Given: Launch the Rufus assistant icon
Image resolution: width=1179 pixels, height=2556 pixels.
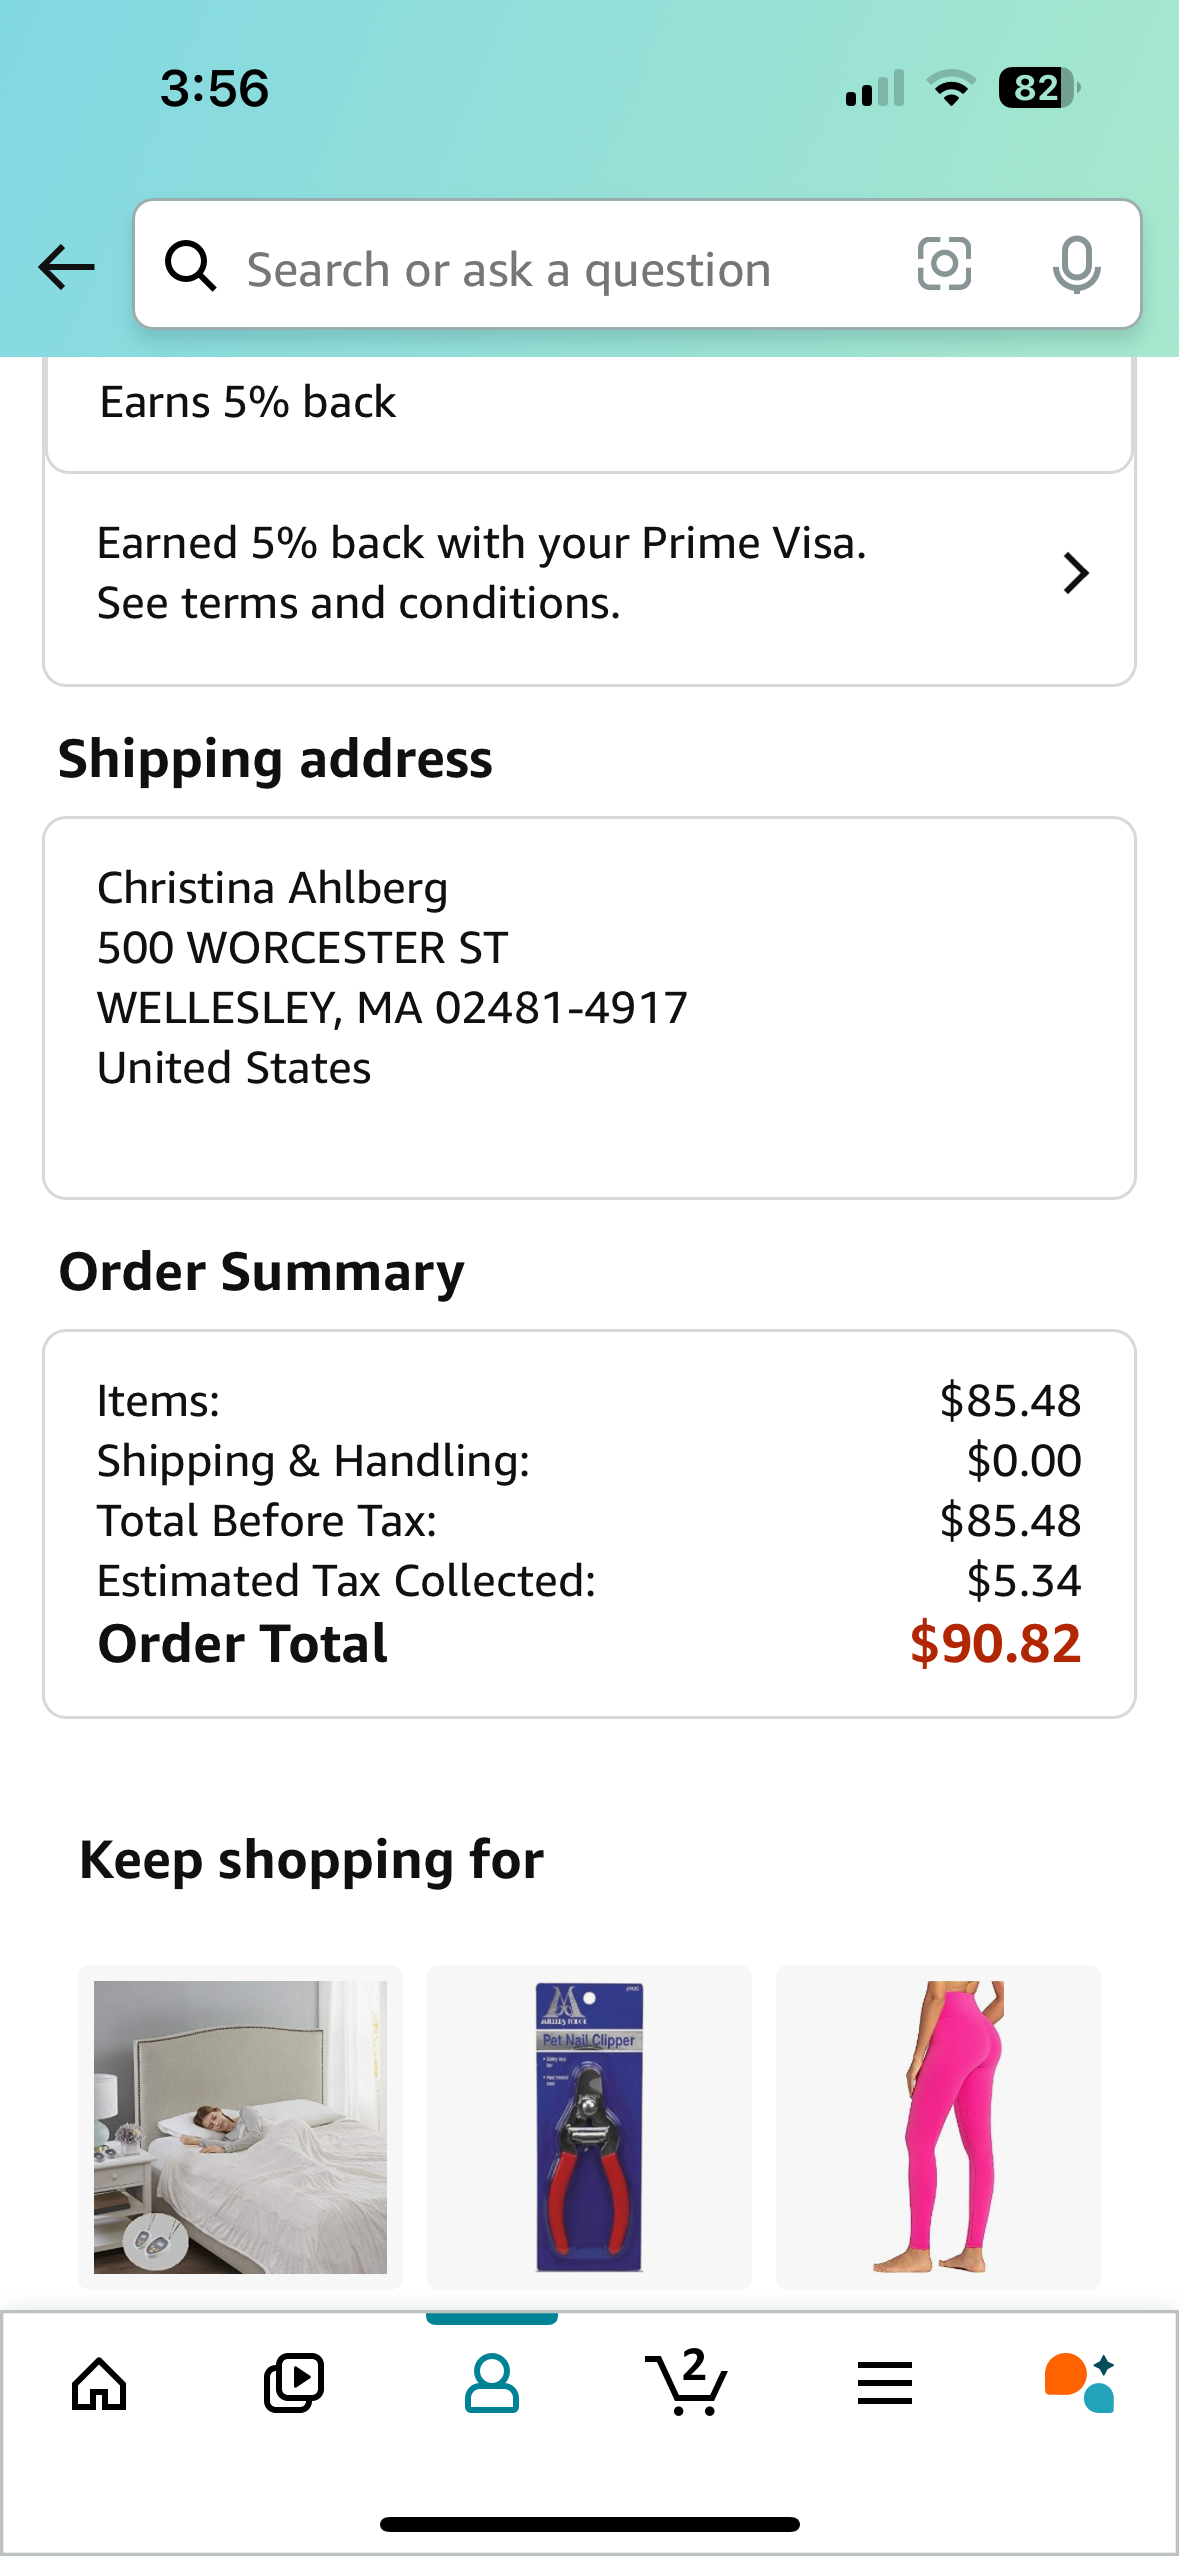Looking at the screenshot, I should point(1079,2383).
